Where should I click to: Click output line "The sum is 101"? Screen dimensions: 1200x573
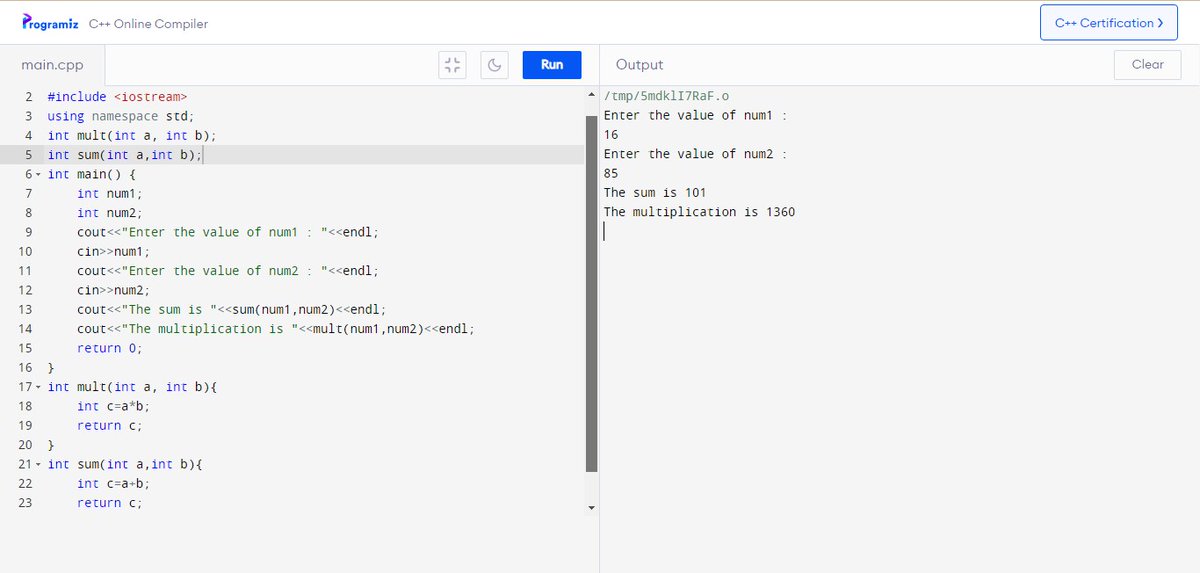(x=656, y=192)
